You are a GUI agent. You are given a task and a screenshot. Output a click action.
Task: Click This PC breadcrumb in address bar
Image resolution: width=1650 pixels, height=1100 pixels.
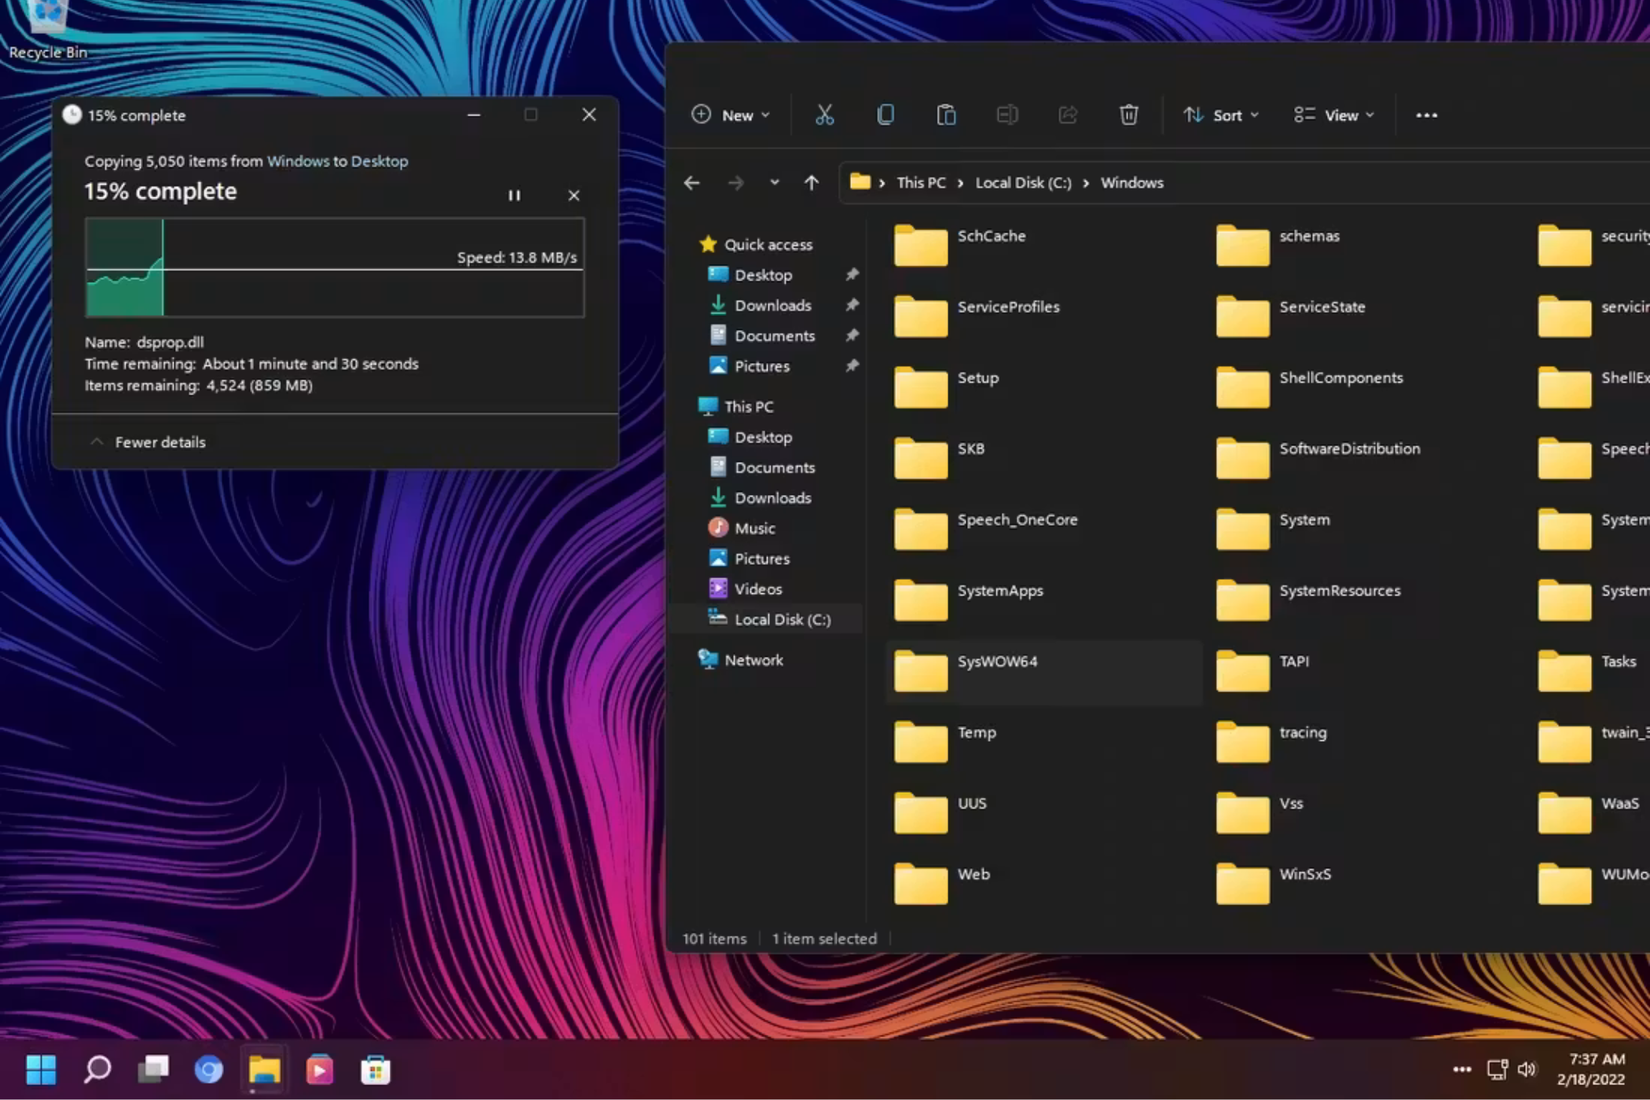point(921,183)
